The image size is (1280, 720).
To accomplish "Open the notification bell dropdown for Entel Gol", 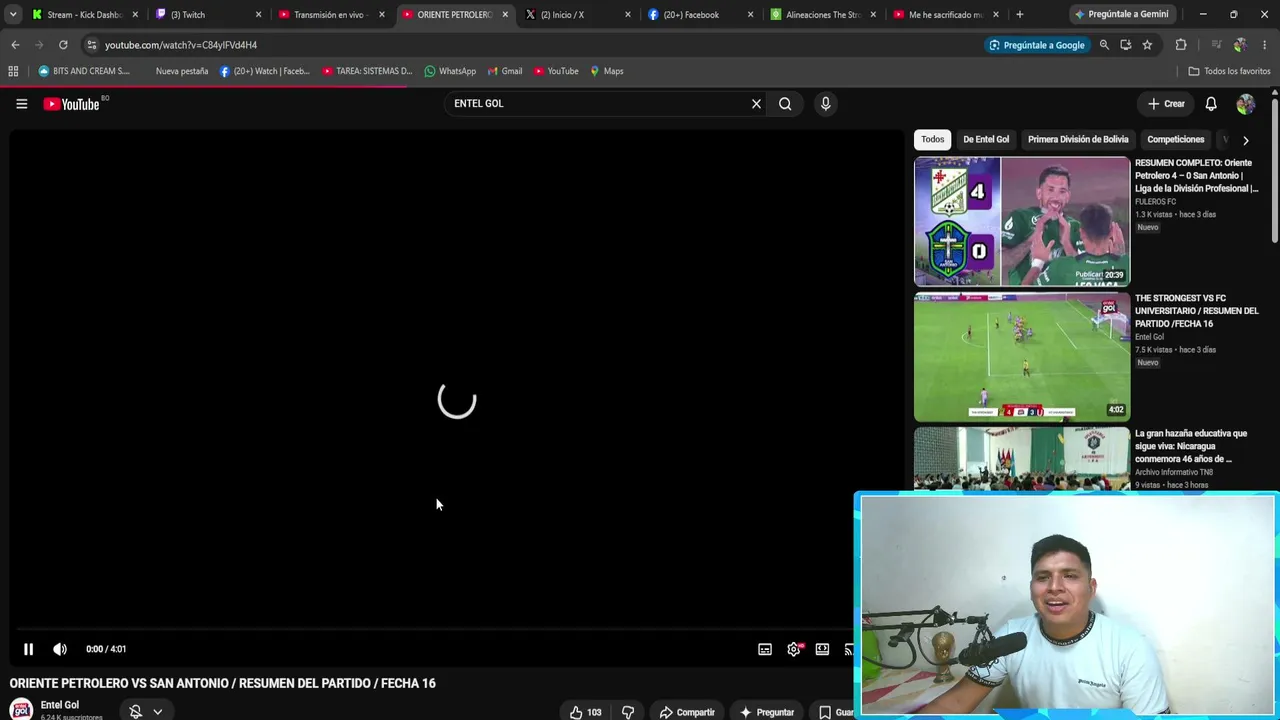I will coord(145,711).
